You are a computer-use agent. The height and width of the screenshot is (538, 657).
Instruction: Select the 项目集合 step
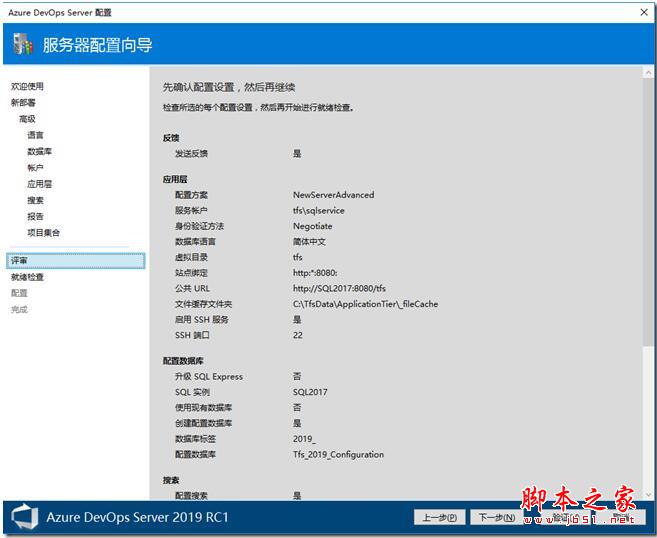tap(44, 233)
